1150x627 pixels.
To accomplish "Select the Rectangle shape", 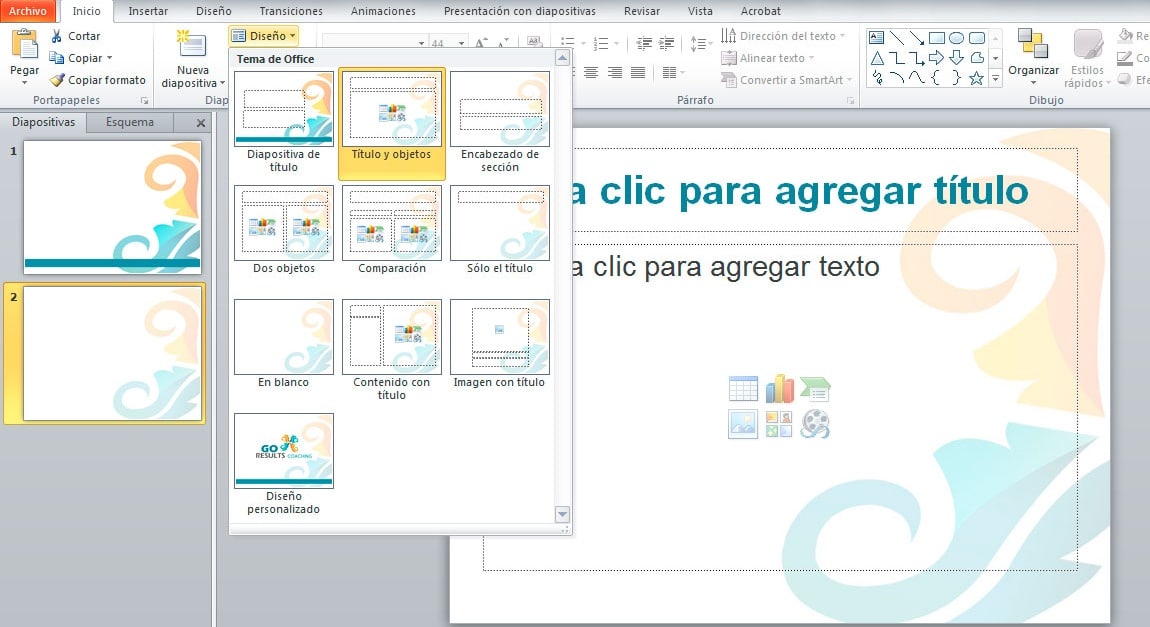I will pos(937,37).
